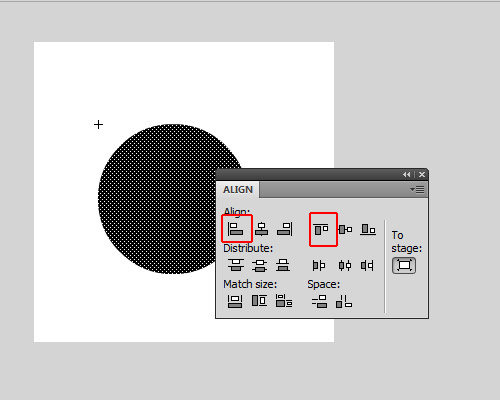Screen dimensions: 500x400
Task: Select Align vertical center icon
Action: (345, 229)
